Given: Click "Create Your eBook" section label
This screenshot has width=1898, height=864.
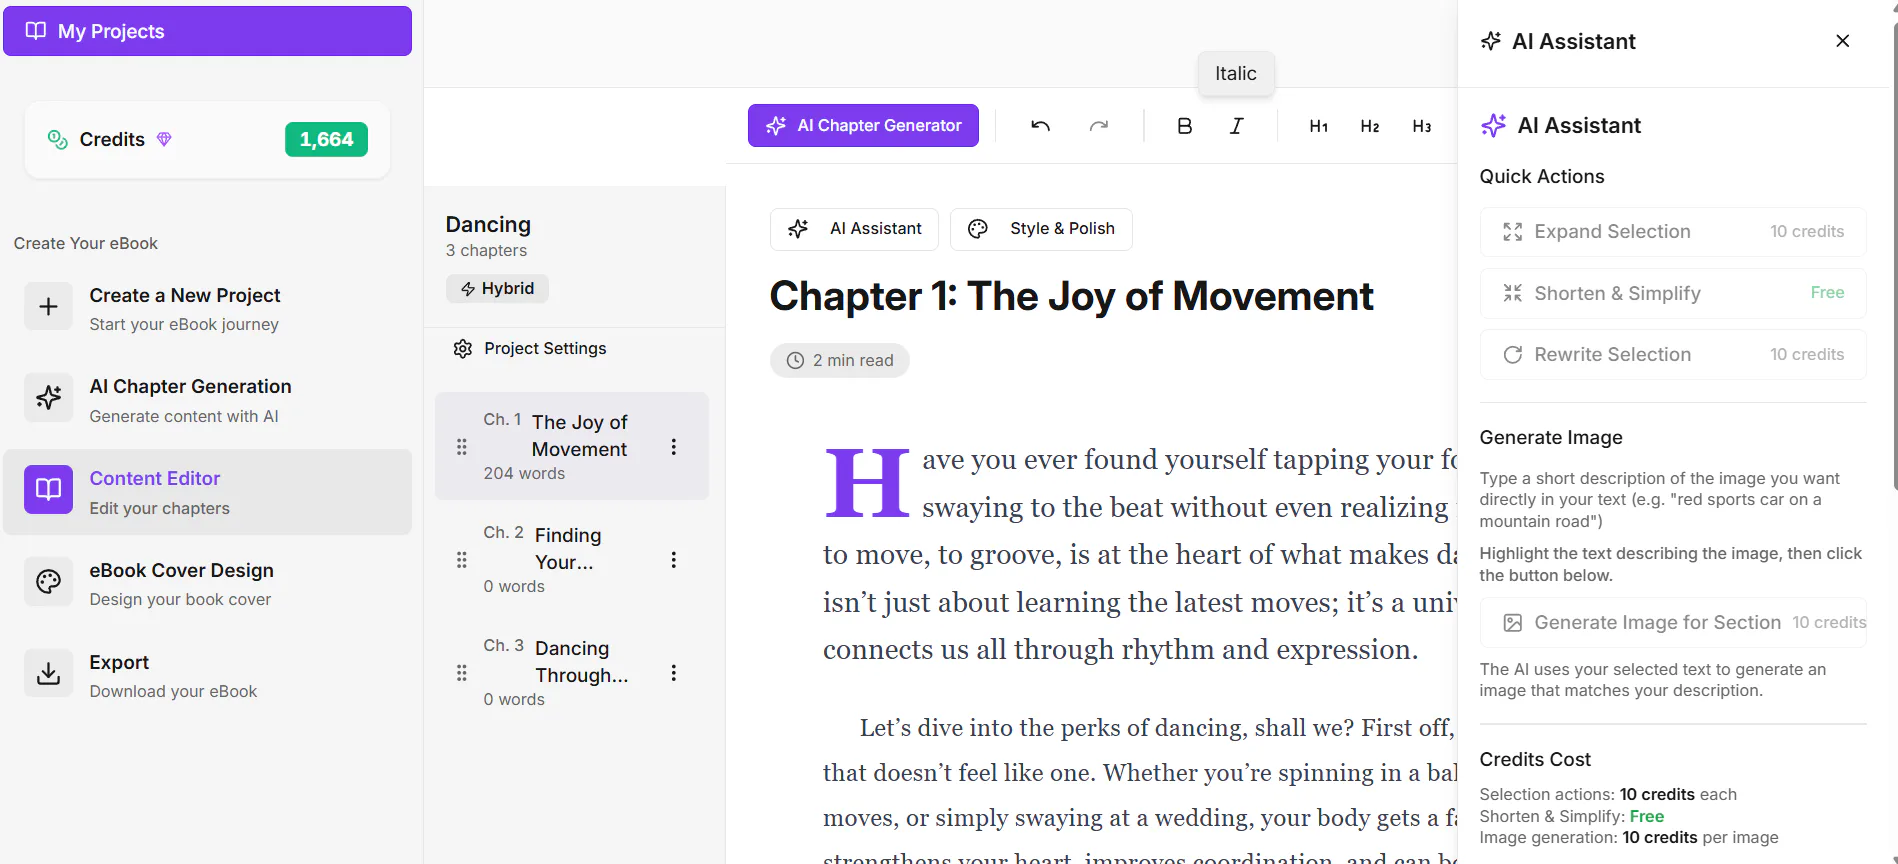Looking at the screenshot, I should (86, 243).
